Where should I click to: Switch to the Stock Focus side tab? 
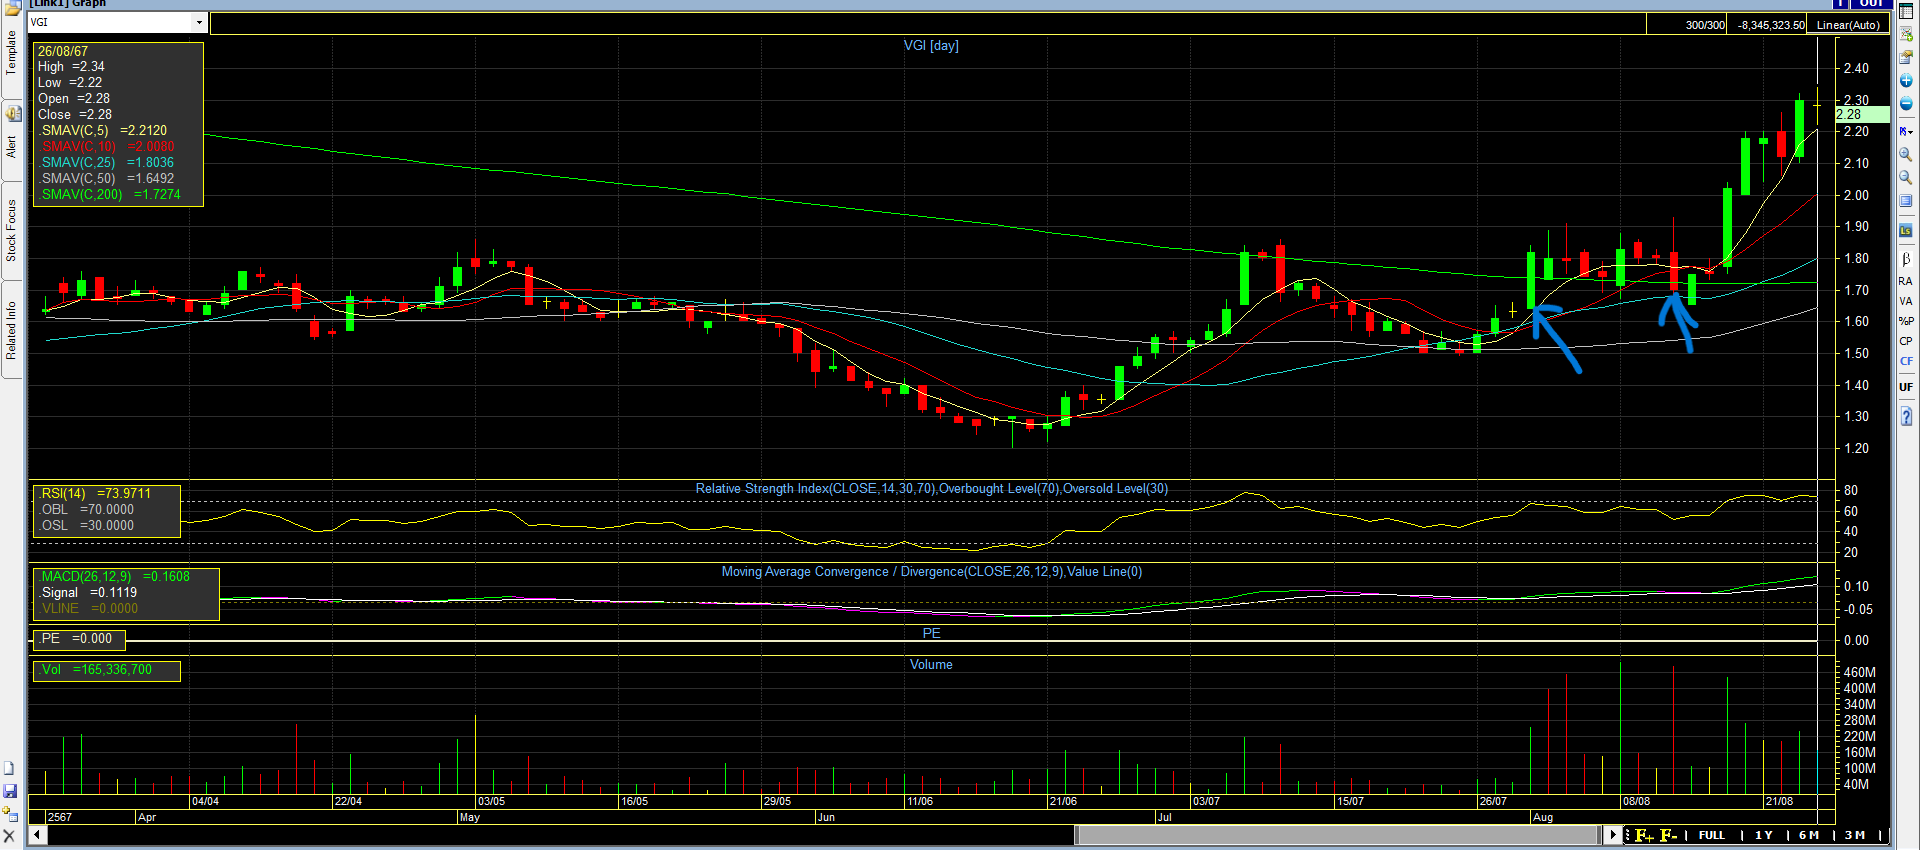pos(11,231)
